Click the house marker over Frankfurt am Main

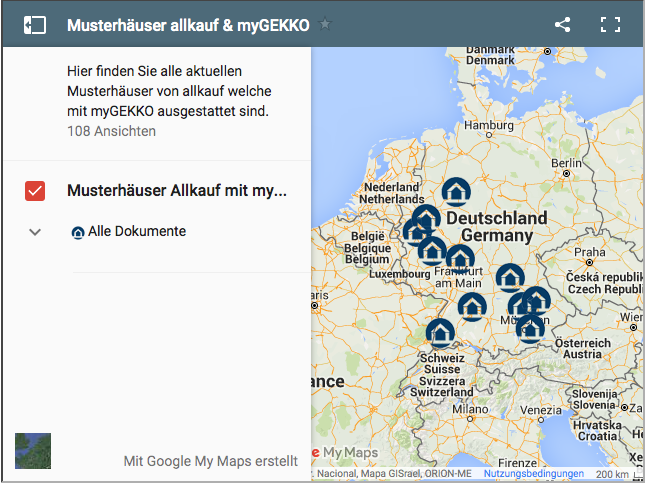coord(460,259)
